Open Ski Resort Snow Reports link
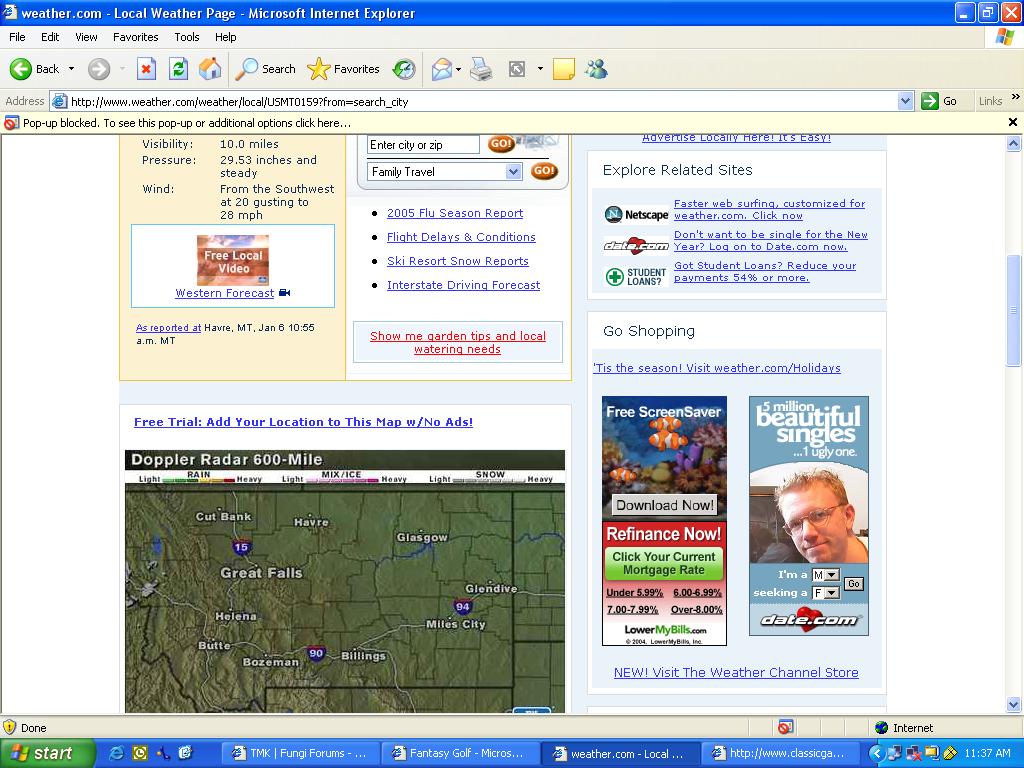Image resolution: width=1024 pixels, height=768 pixels. click(458, 261)
